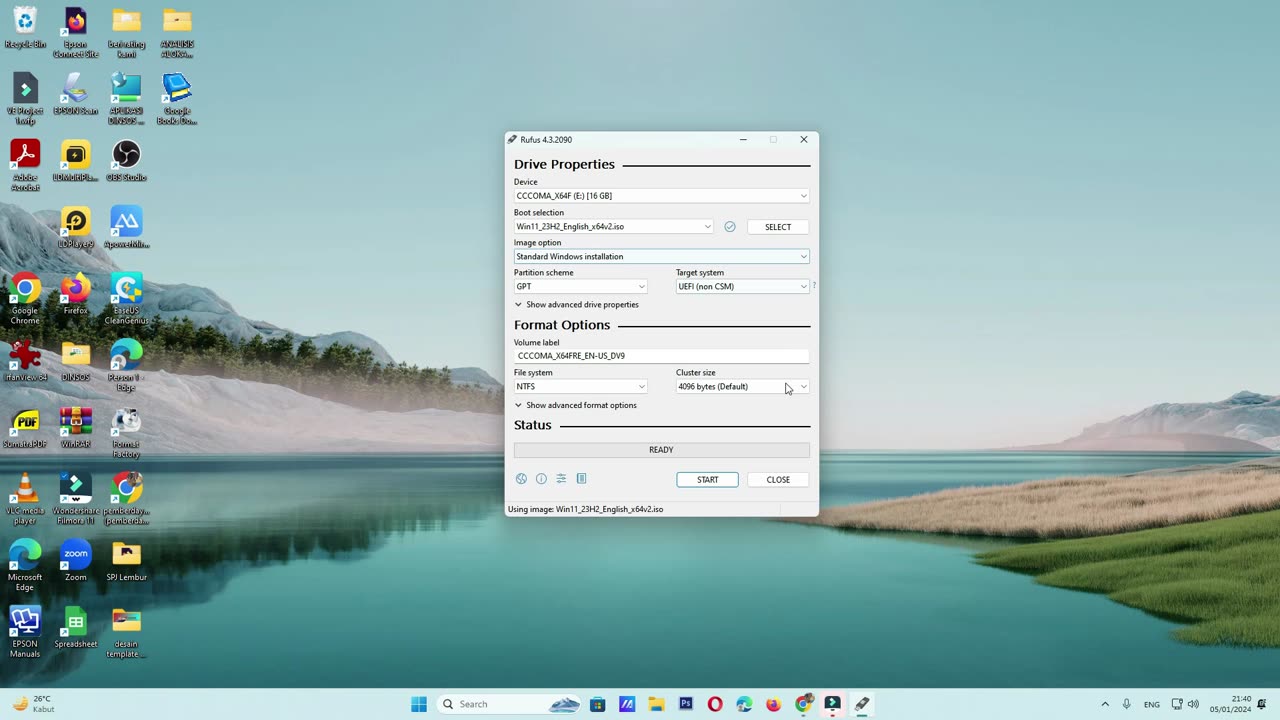Click the ENG language indicator
The image size is (1280, 720).
(1152, 705)
